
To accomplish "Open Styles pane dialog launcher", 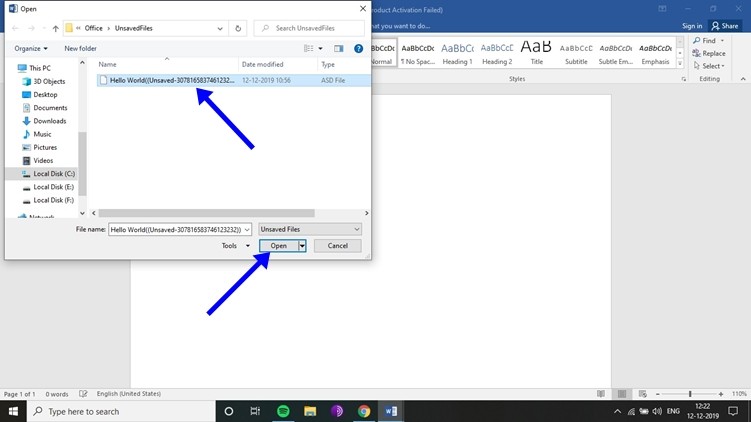I will click(683, 79).
